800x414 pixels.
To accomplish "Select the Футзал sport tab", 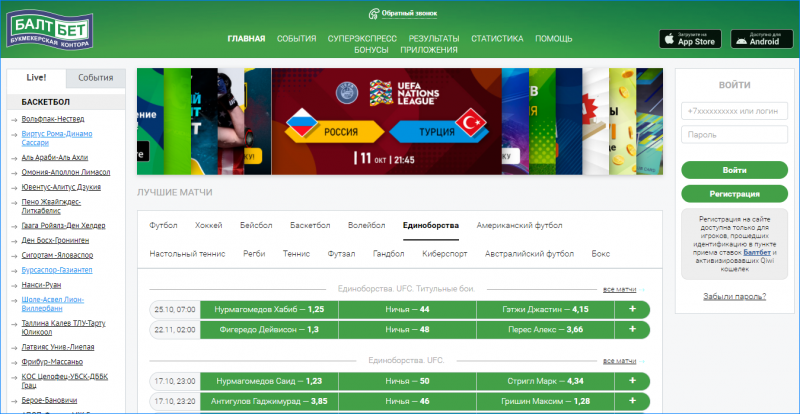I will pyautogui.click(x=341, y=254).
